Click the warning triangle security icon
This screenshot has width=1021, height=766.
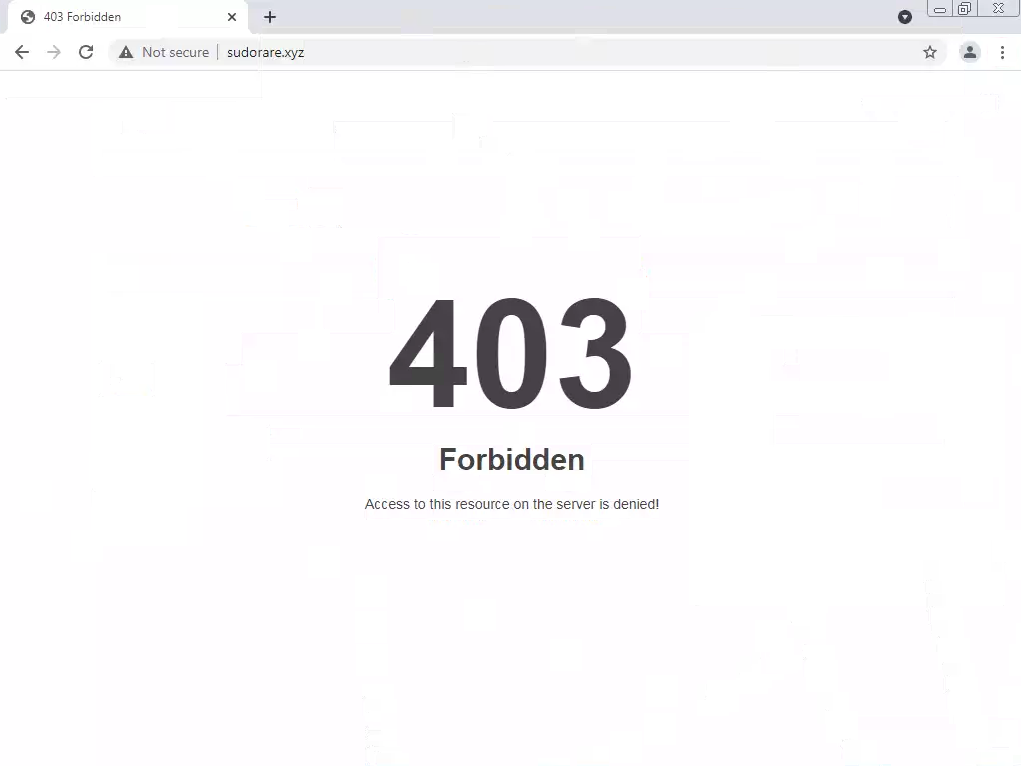click(x=126, y=52)
